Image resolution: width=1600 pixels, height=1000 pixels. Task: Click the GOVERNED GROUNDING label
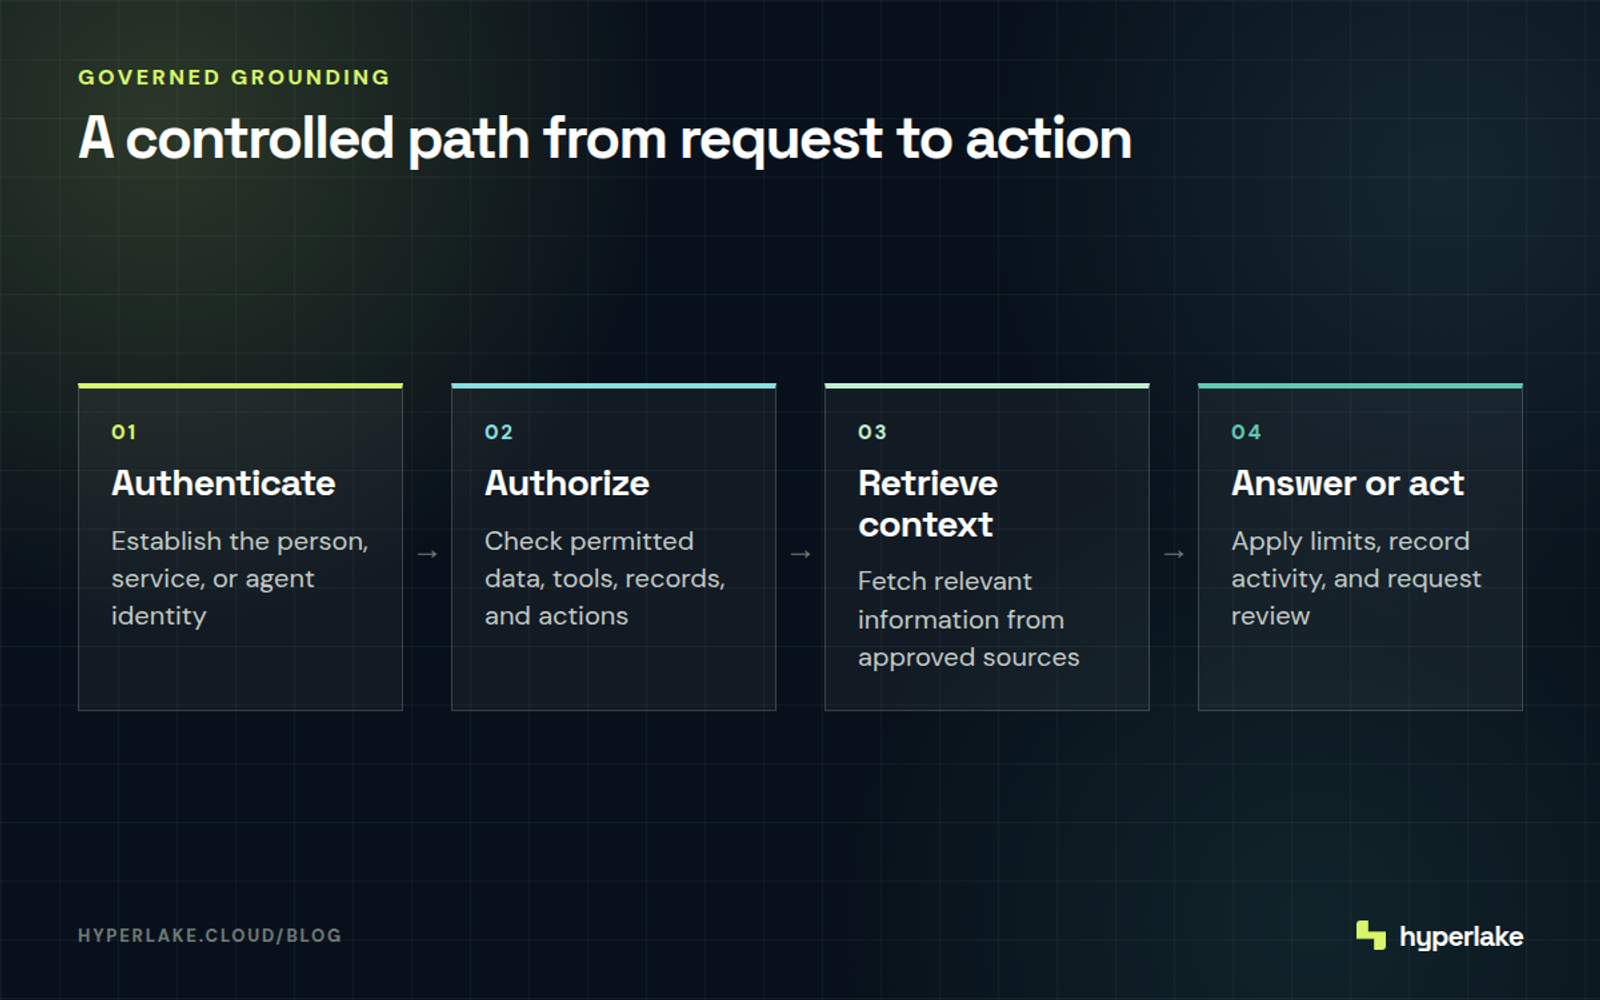[234, 77]
